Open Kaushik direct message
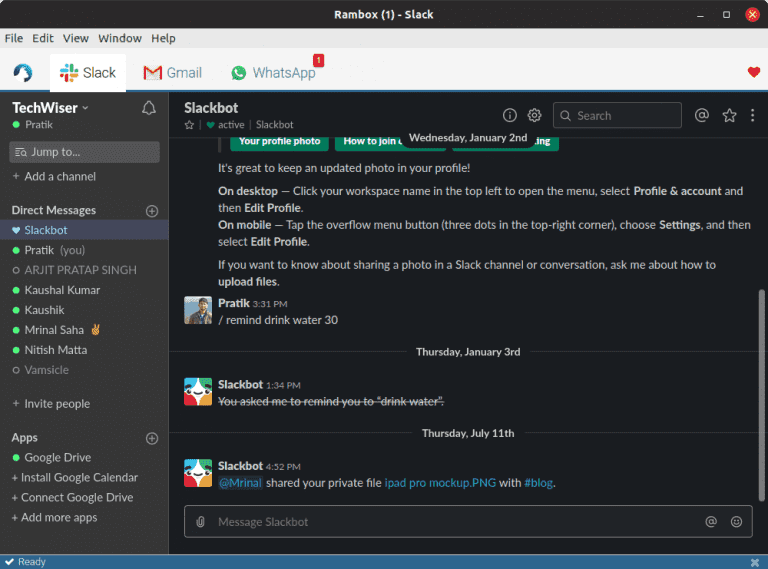 pos(84,310)
